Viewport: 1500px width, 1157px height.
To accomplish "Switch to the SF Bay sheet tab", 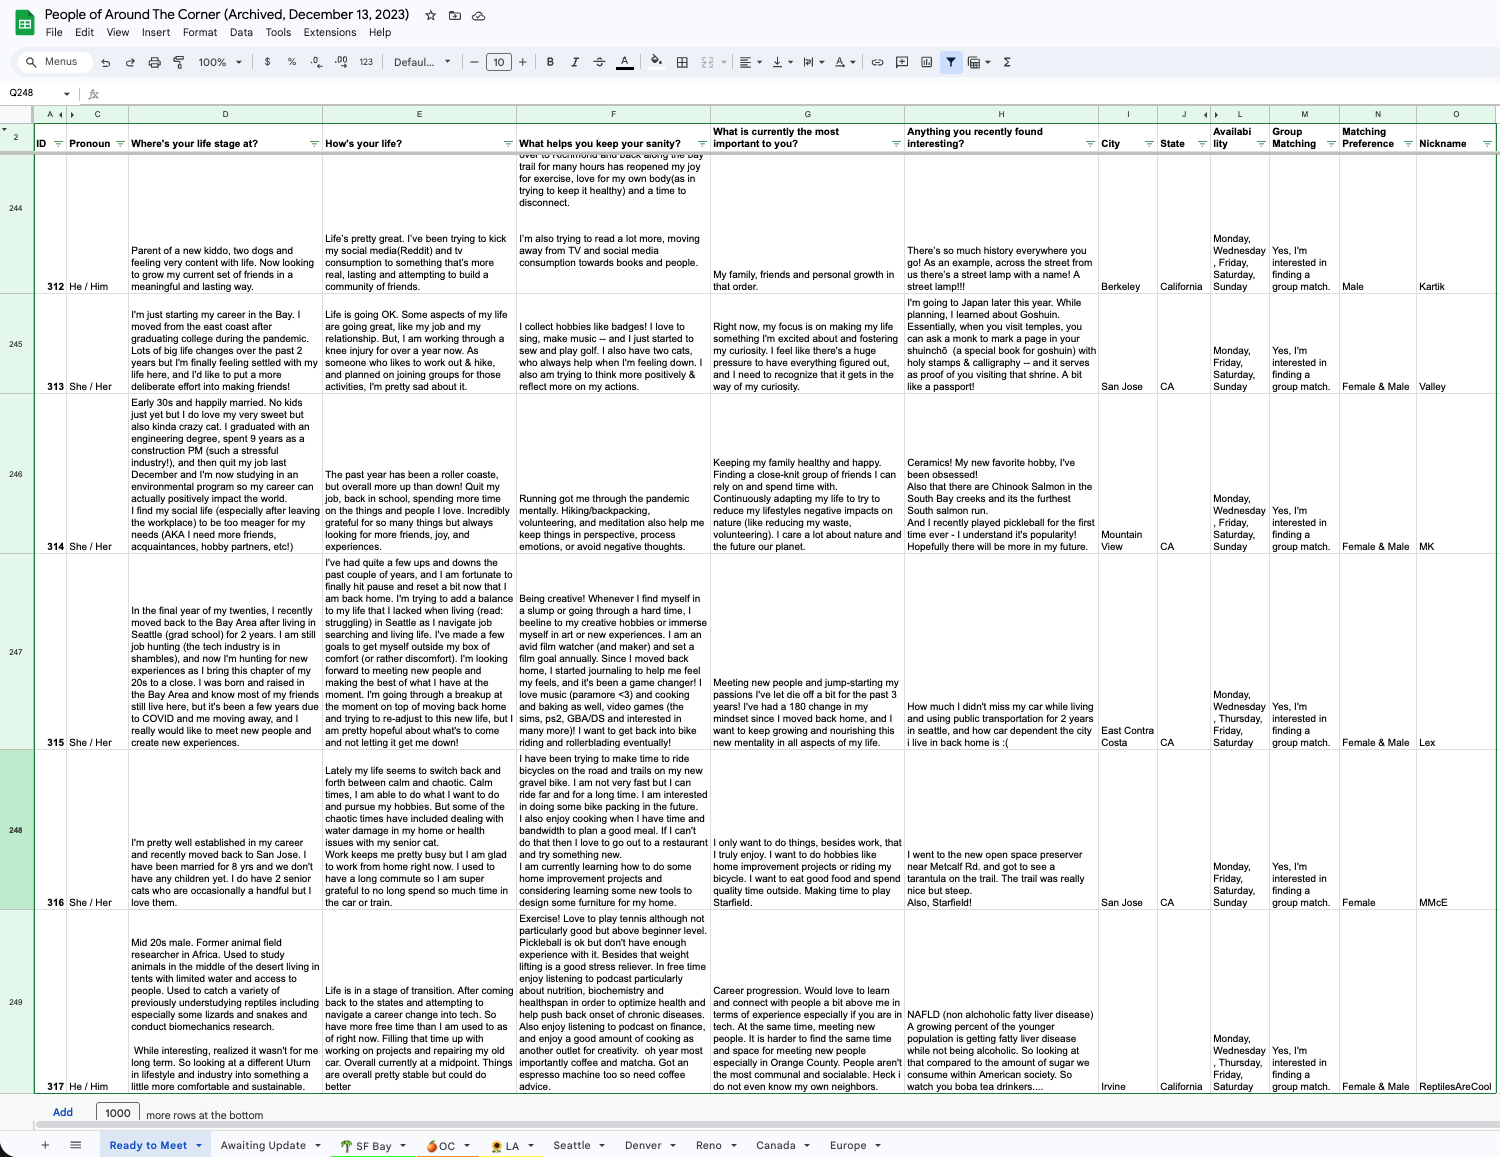I will (373, 1146).
